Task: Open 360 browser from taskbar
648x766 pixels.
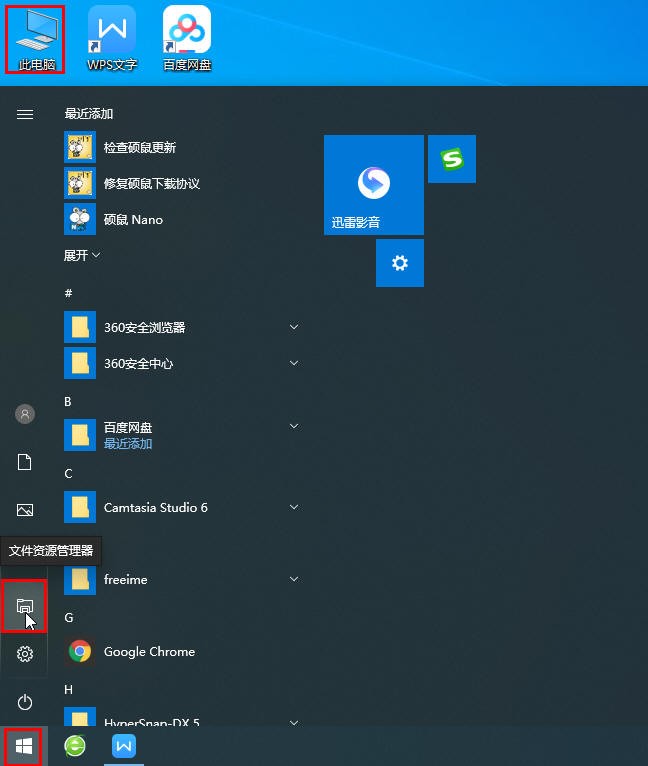Action: click(75, 746)
